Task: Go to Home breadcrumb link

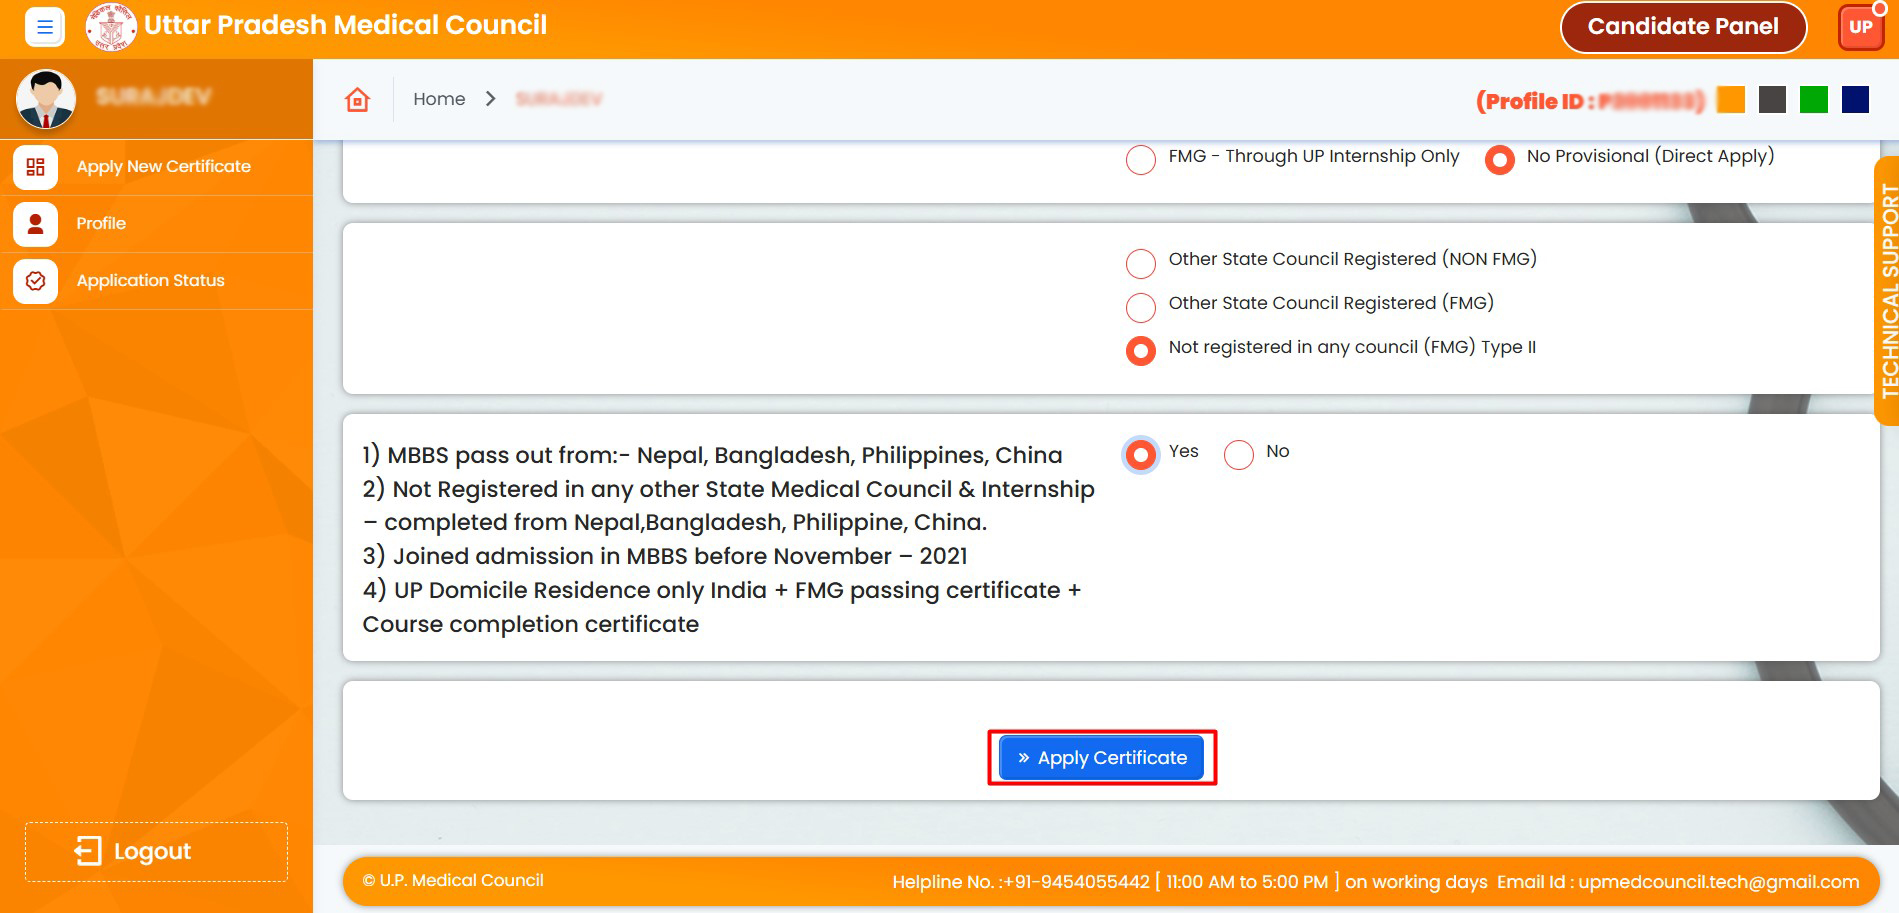Action: coord(439,99)
